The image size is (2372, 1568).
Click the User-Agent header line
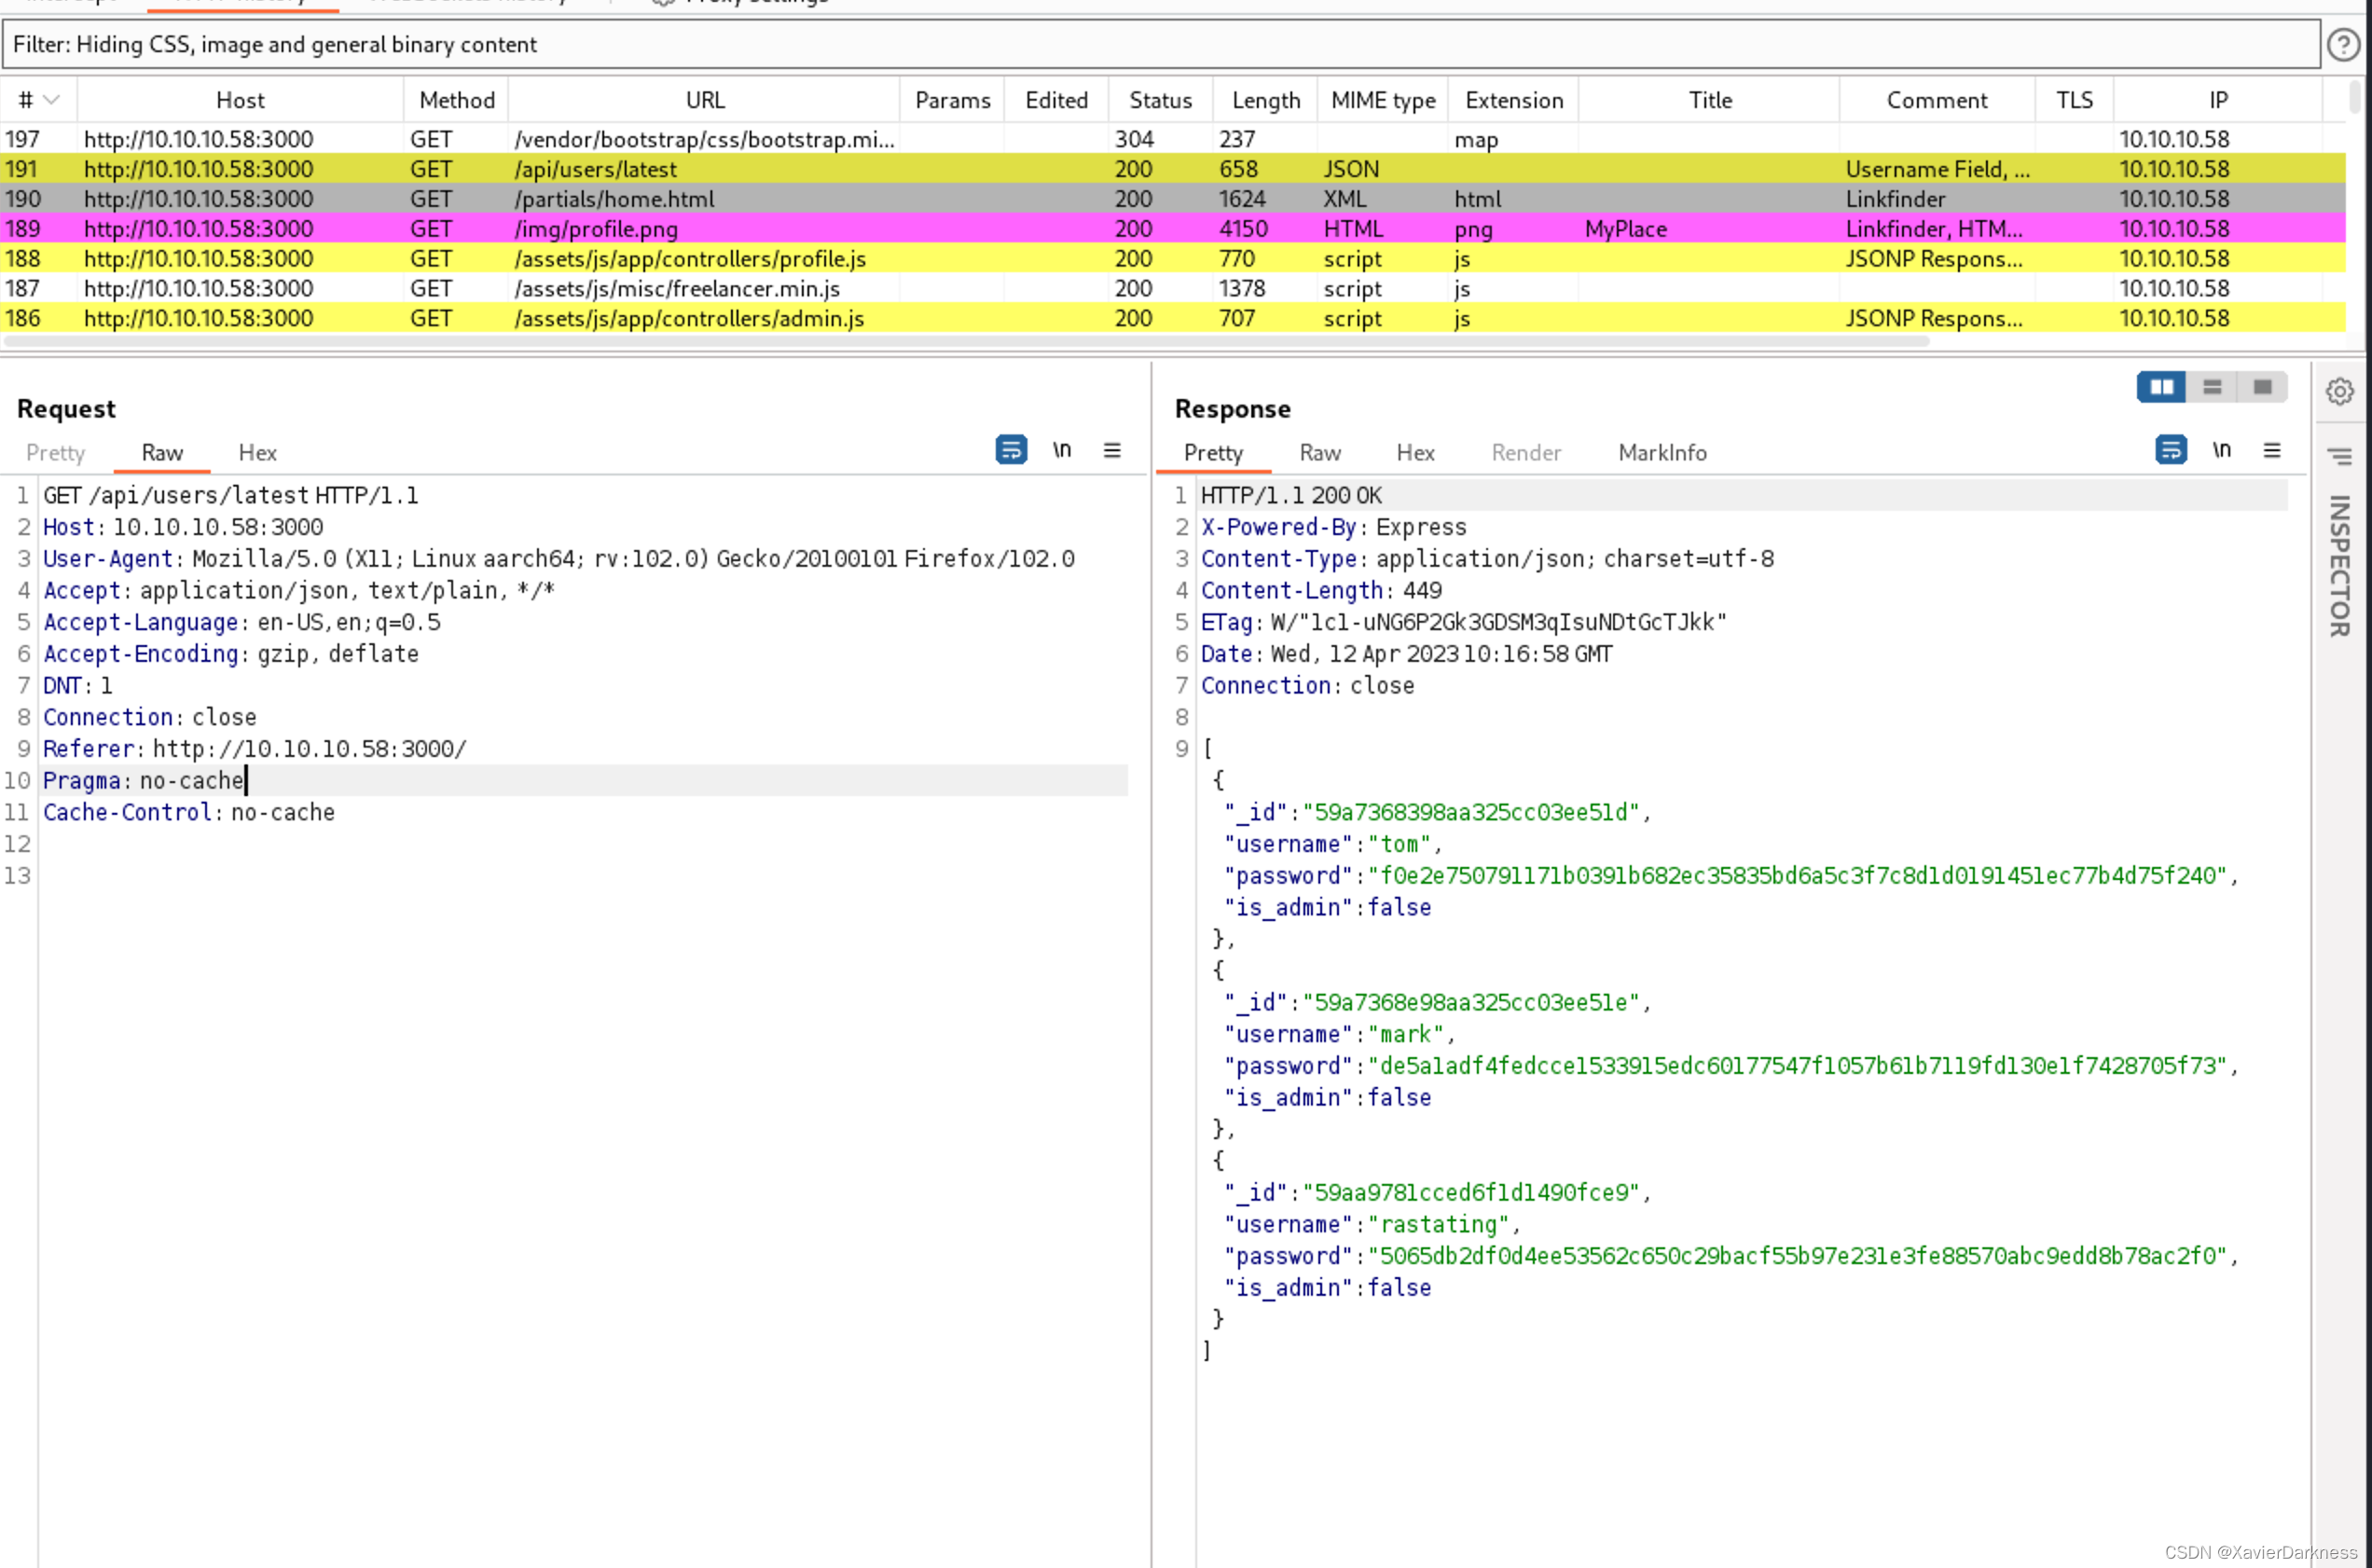[558, 559]
